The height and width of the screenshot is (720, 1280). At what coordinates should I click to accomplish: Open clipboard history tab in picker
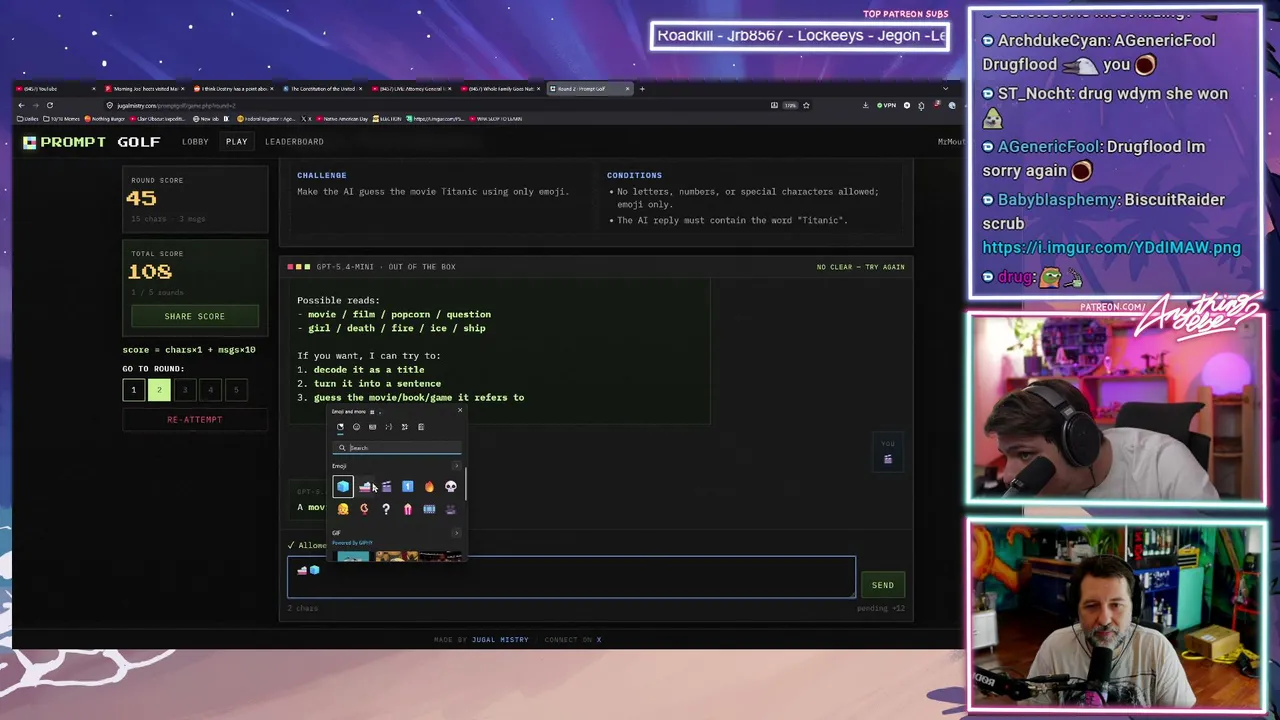[x=421, y=427]
